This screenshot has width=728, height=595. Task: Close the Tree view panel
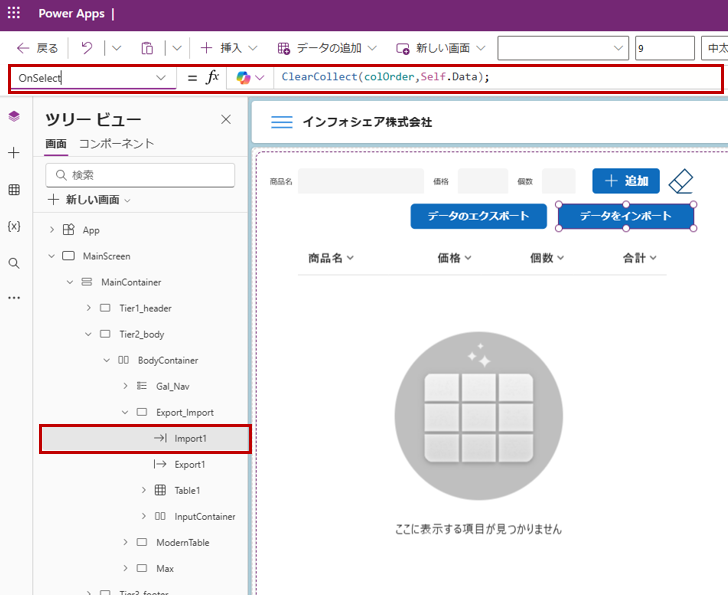tap(226, 120)
